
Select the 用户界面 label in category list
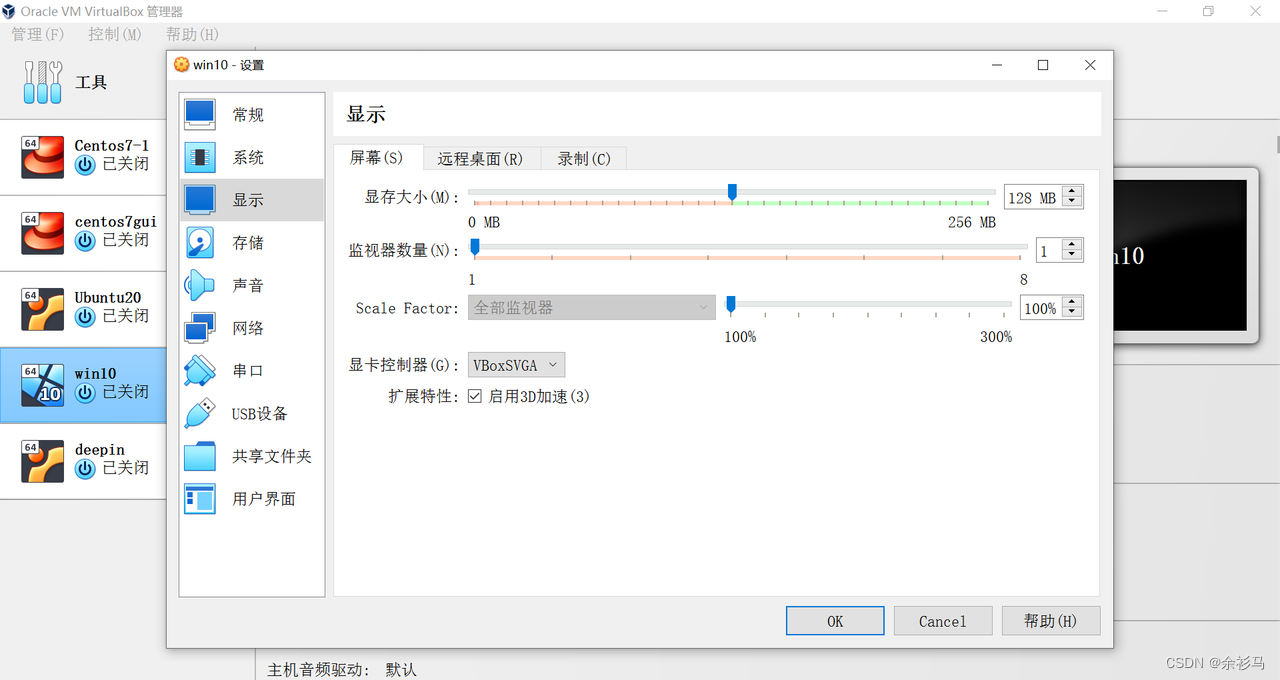click(x=264, y=499)
